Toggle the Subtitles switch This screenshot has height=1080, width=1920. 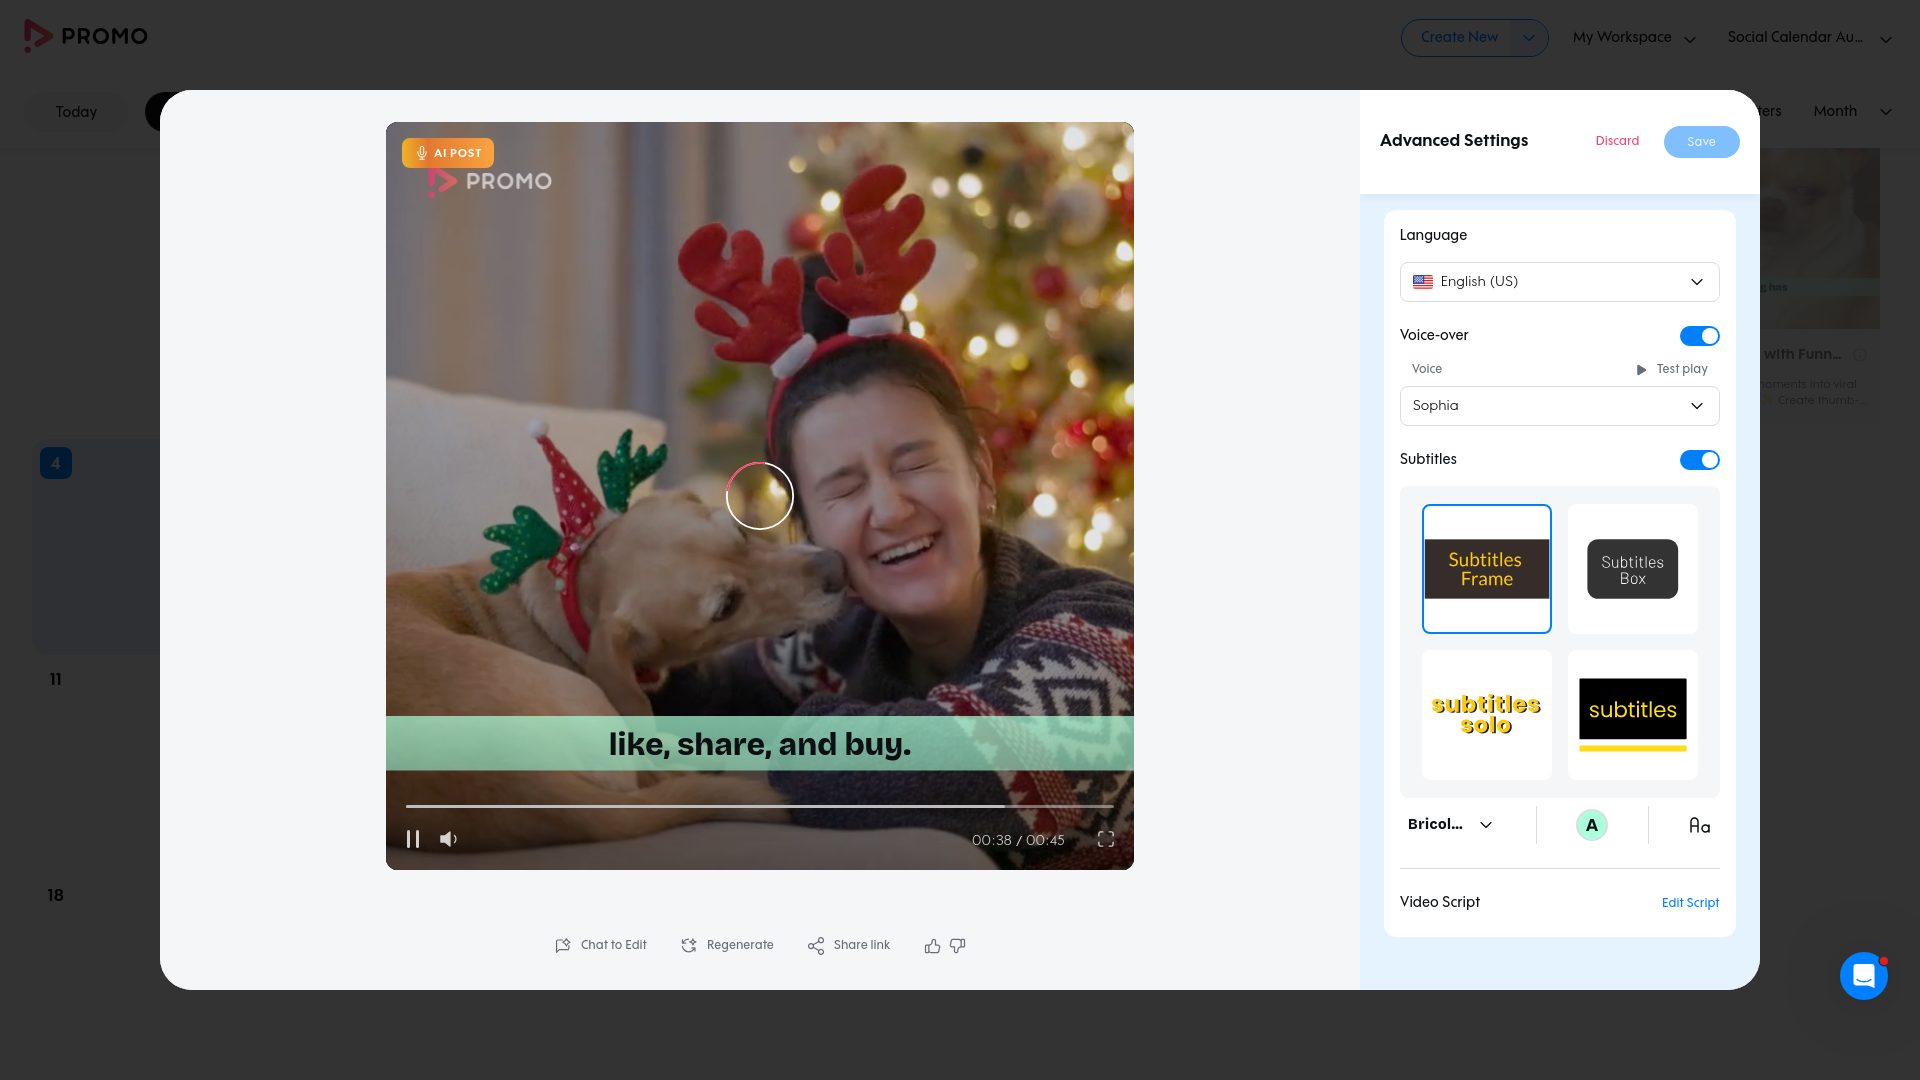(x=1699, y=460)
